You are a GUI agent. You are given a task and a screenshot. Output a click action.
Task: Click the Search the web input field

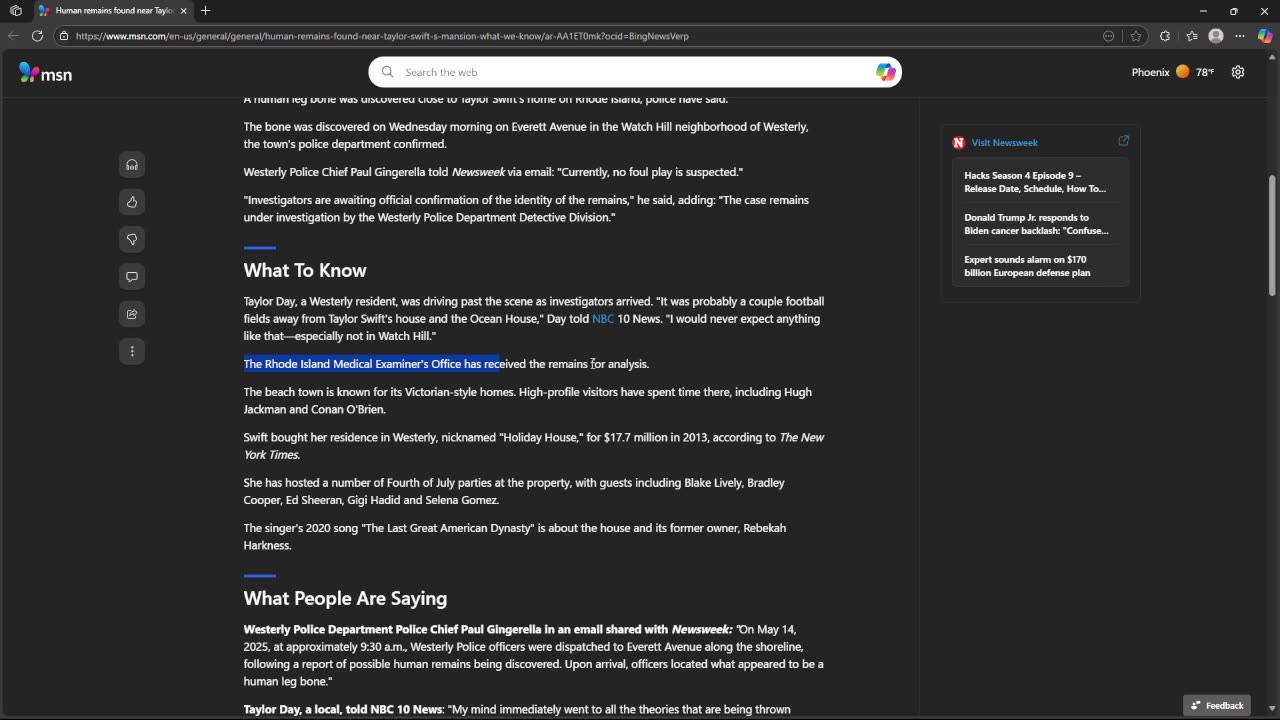coord(635,72)
